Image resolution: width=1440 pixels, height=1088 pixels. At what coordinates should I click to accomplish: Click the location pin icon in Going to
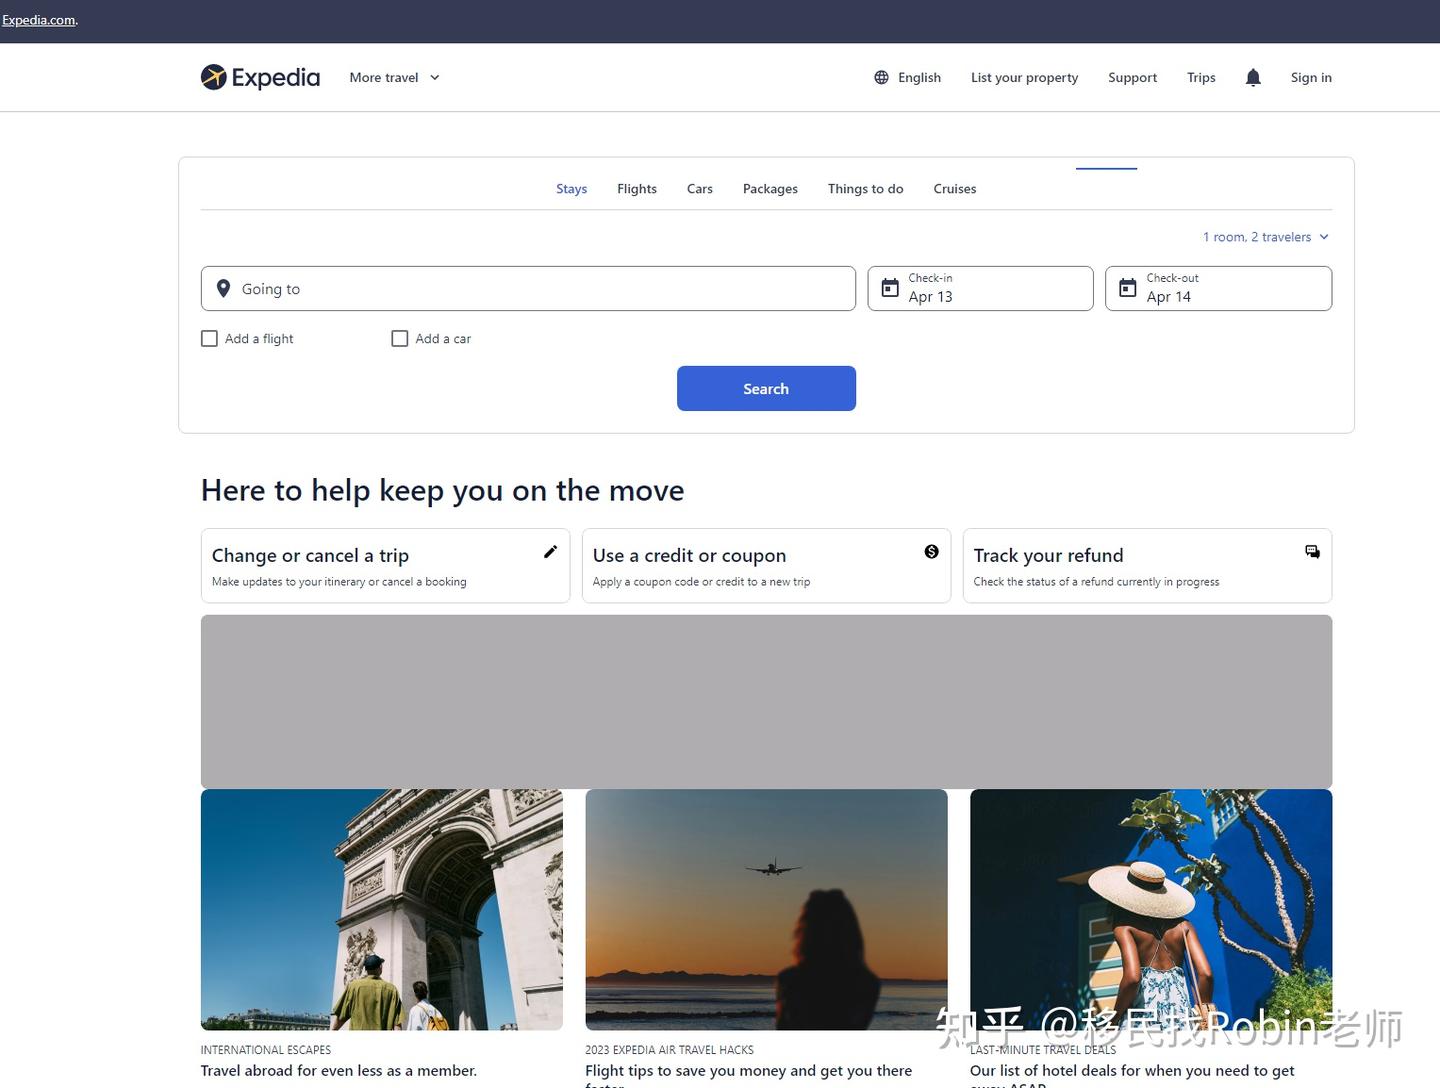[x=223, y=288]
